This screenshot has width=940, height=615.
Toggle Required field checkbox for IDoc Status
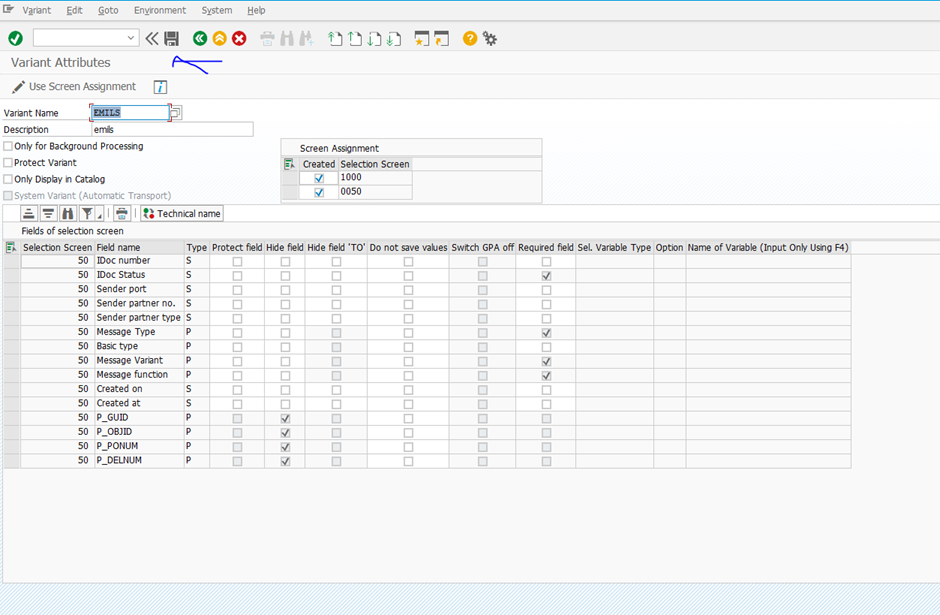546,275
